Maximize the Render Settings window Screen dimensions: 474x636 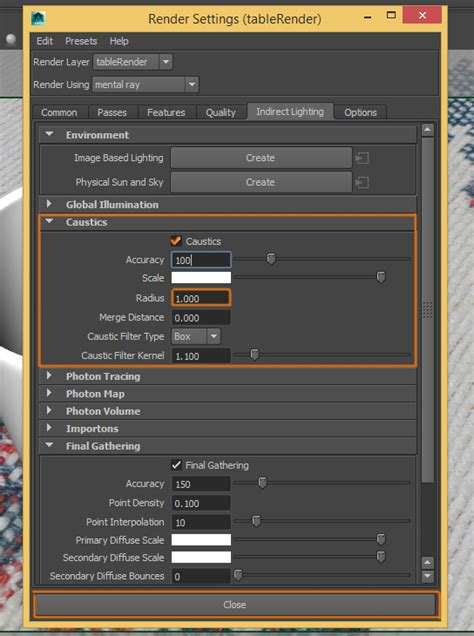(391, 15)
